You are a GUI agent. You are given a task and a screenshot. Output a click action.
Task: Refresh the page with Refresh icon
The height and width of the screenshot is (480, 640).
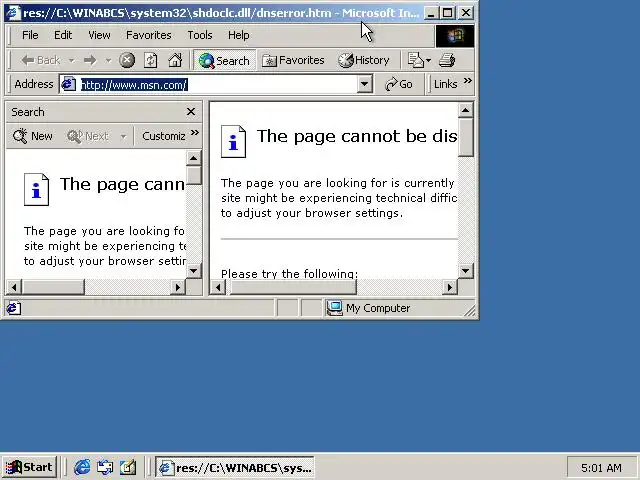click(151, 60)
